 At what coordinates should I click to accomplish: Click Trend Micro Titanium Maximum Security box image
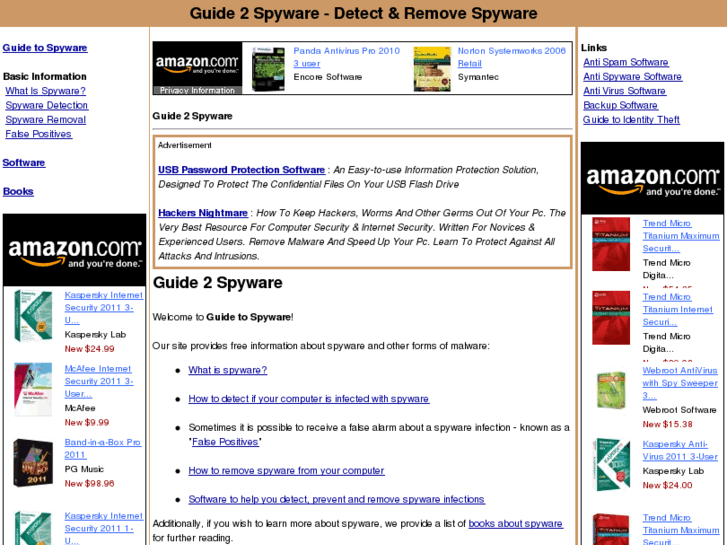(611, 244)
